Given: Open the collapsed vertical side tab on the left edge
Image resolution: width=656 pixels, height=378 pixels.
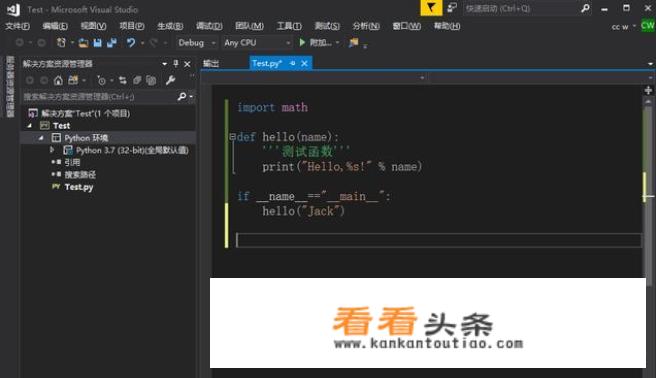Looking at the screenshot, I should point(10,86).
